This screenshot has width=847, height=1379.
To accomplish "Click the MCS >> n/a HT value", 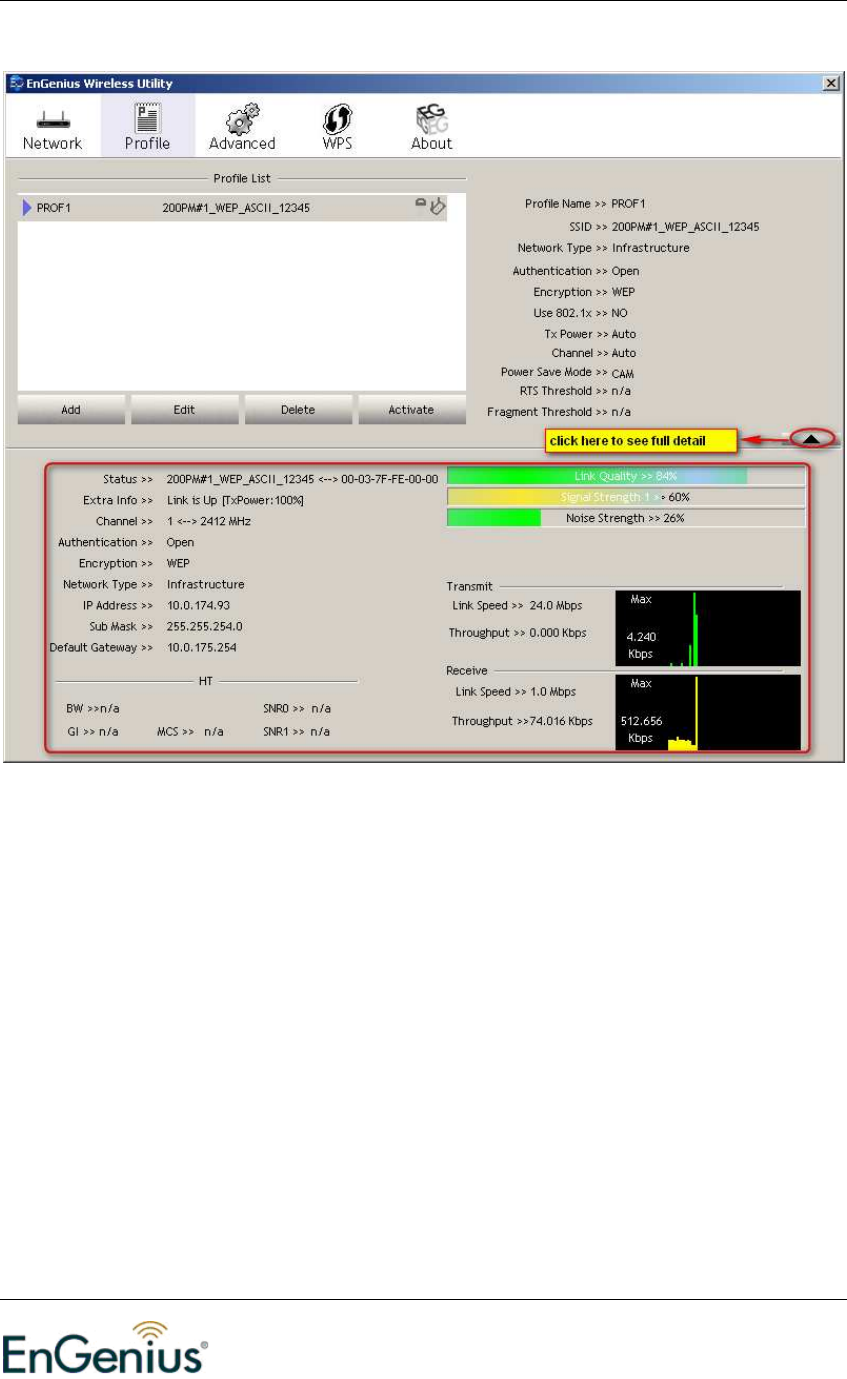I will pos(190,731).
